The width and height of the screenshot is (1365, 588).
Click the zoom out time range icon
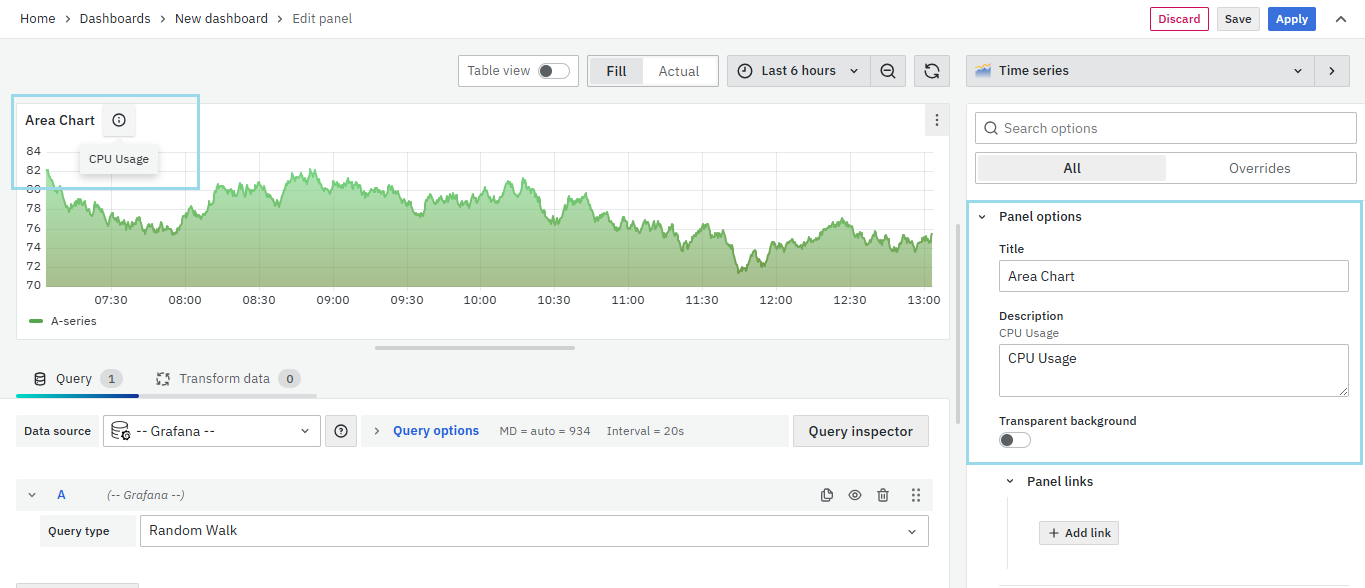click(x=888, y=71)
